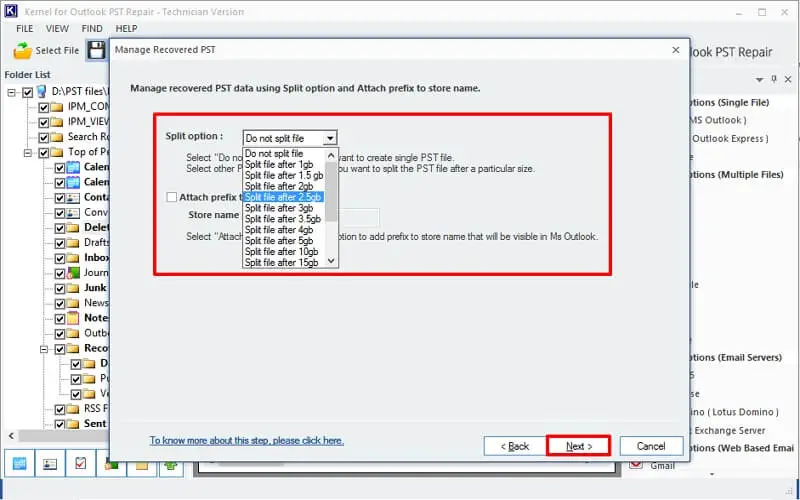The width and height of the screenshot is (800, 500).
Task: Open the contacts card icon in bottom bar
Action: [50, 464]
